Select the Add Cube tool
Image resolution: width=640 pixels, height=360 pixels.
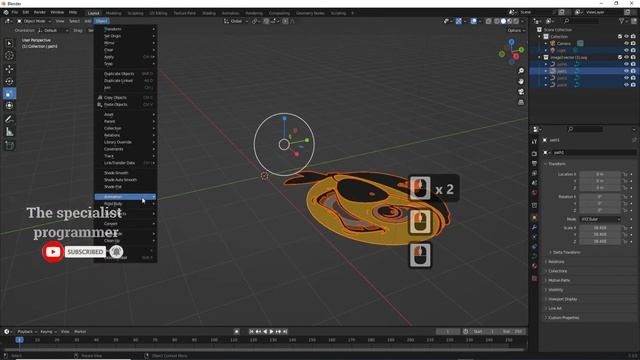tap(9, 145)
